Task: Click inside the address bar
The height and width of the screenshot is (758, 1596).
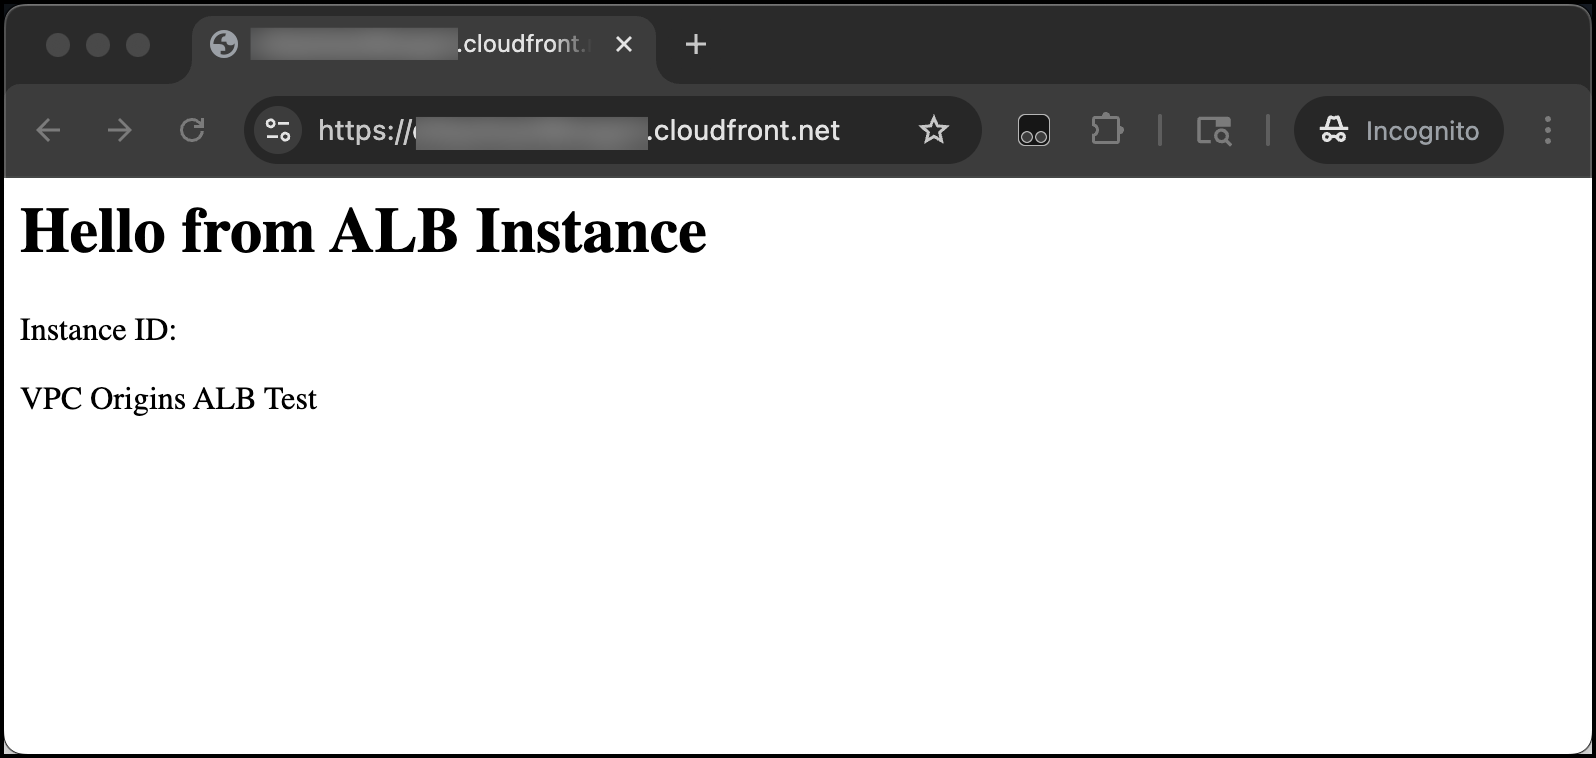Action: pos(600,130)
